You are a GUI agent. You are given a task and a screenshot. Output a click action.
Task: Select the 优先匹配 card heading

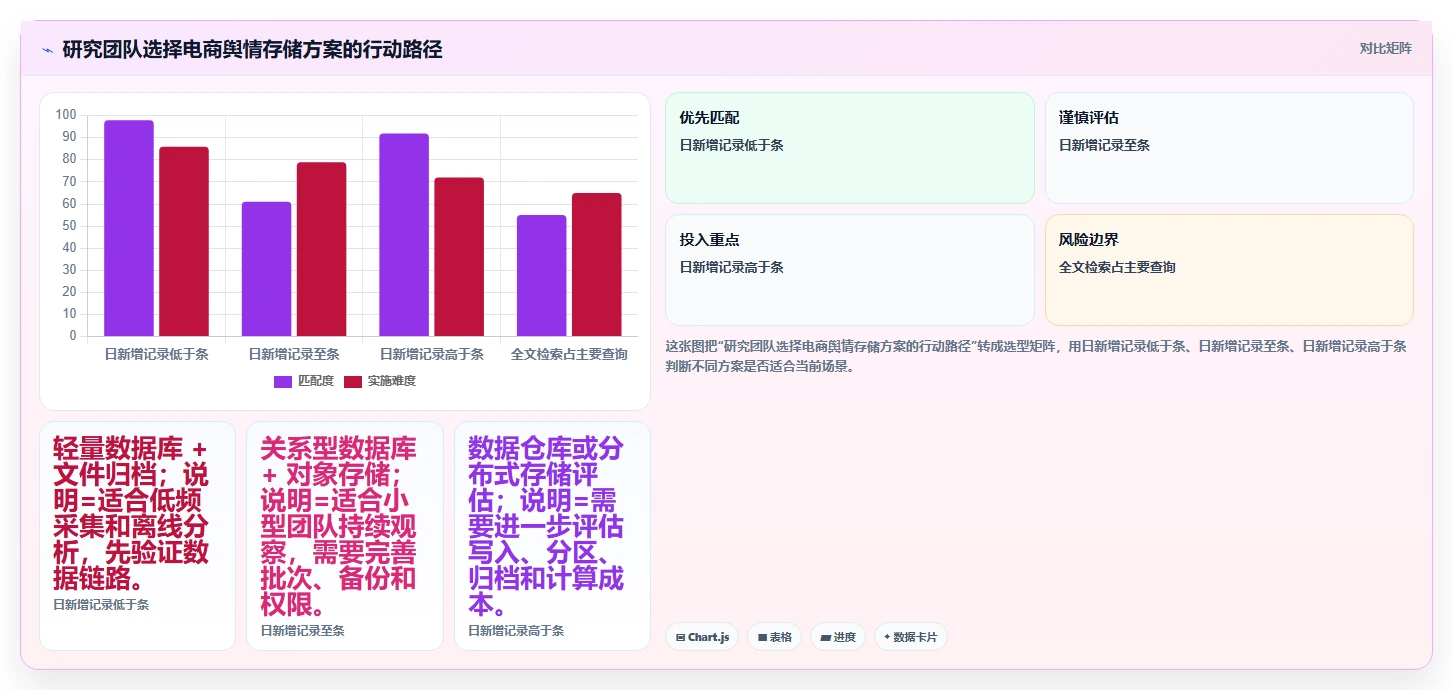tap(709, 118)
